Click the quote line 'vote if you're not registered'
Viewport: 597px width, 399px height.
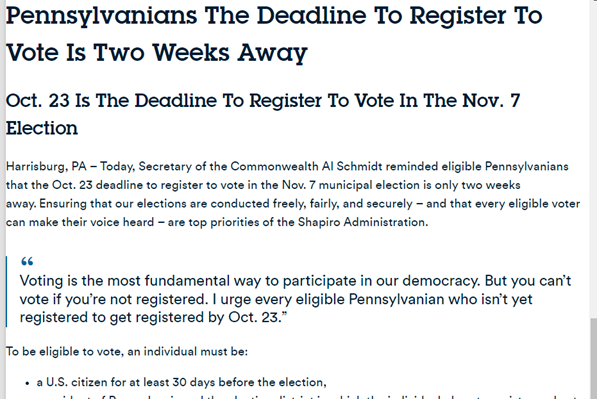[x=276, y=299]
